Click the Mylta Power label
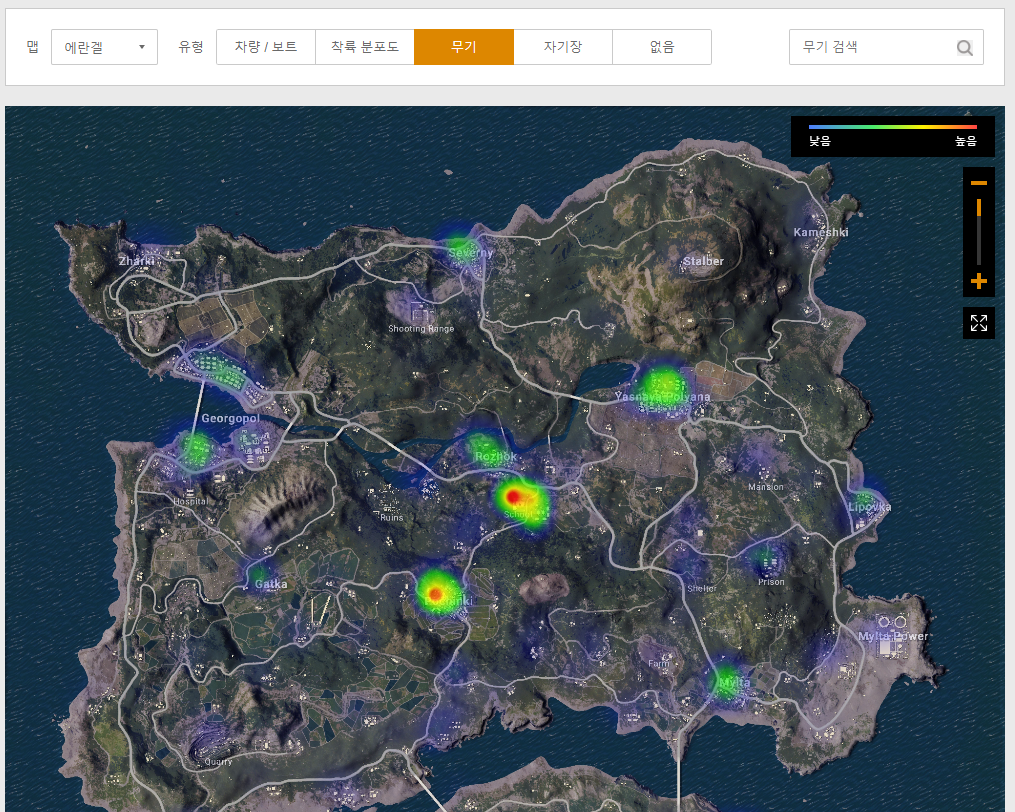 point(893,637)
